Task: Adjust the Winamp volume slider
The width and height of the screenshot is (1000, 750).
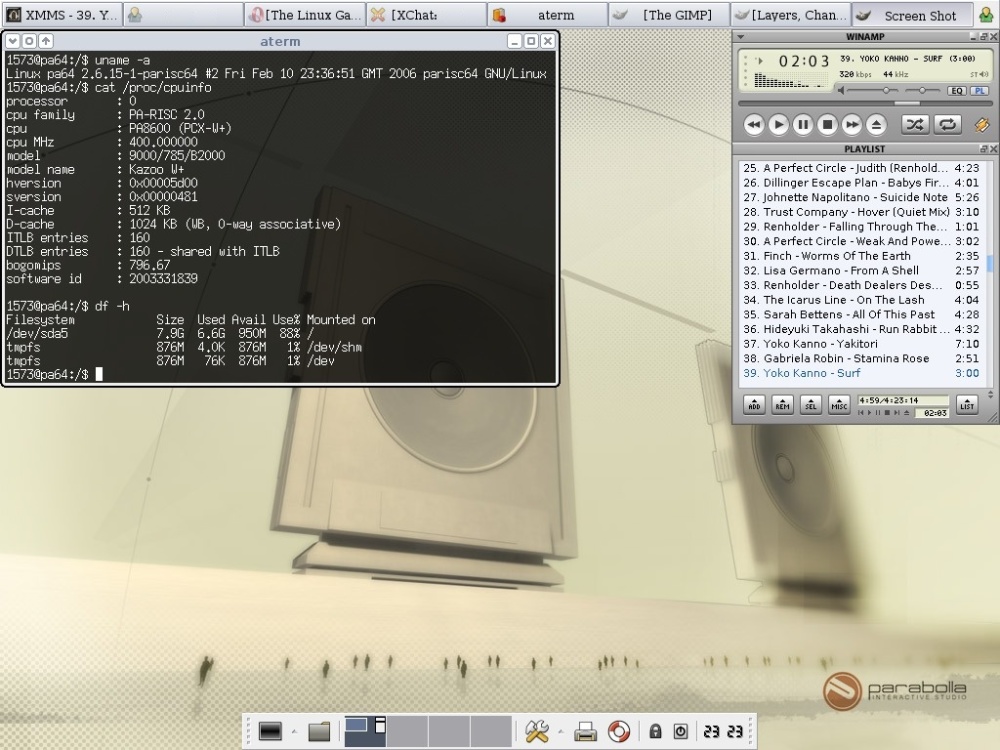Action: point(872,91)
